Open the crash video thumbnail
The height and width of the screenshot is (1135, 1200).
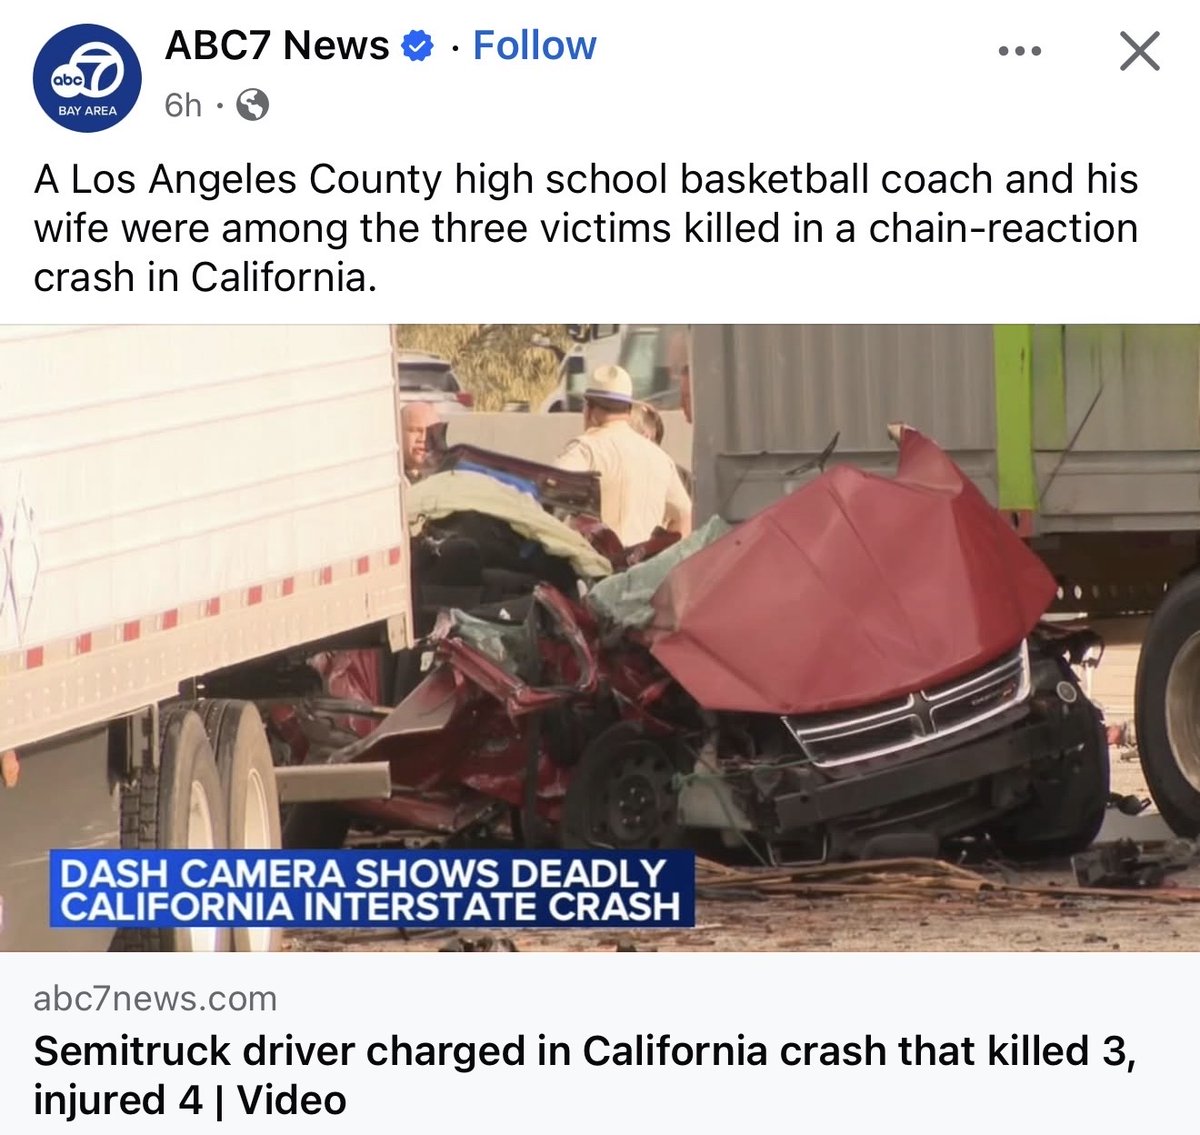[600, 638]
